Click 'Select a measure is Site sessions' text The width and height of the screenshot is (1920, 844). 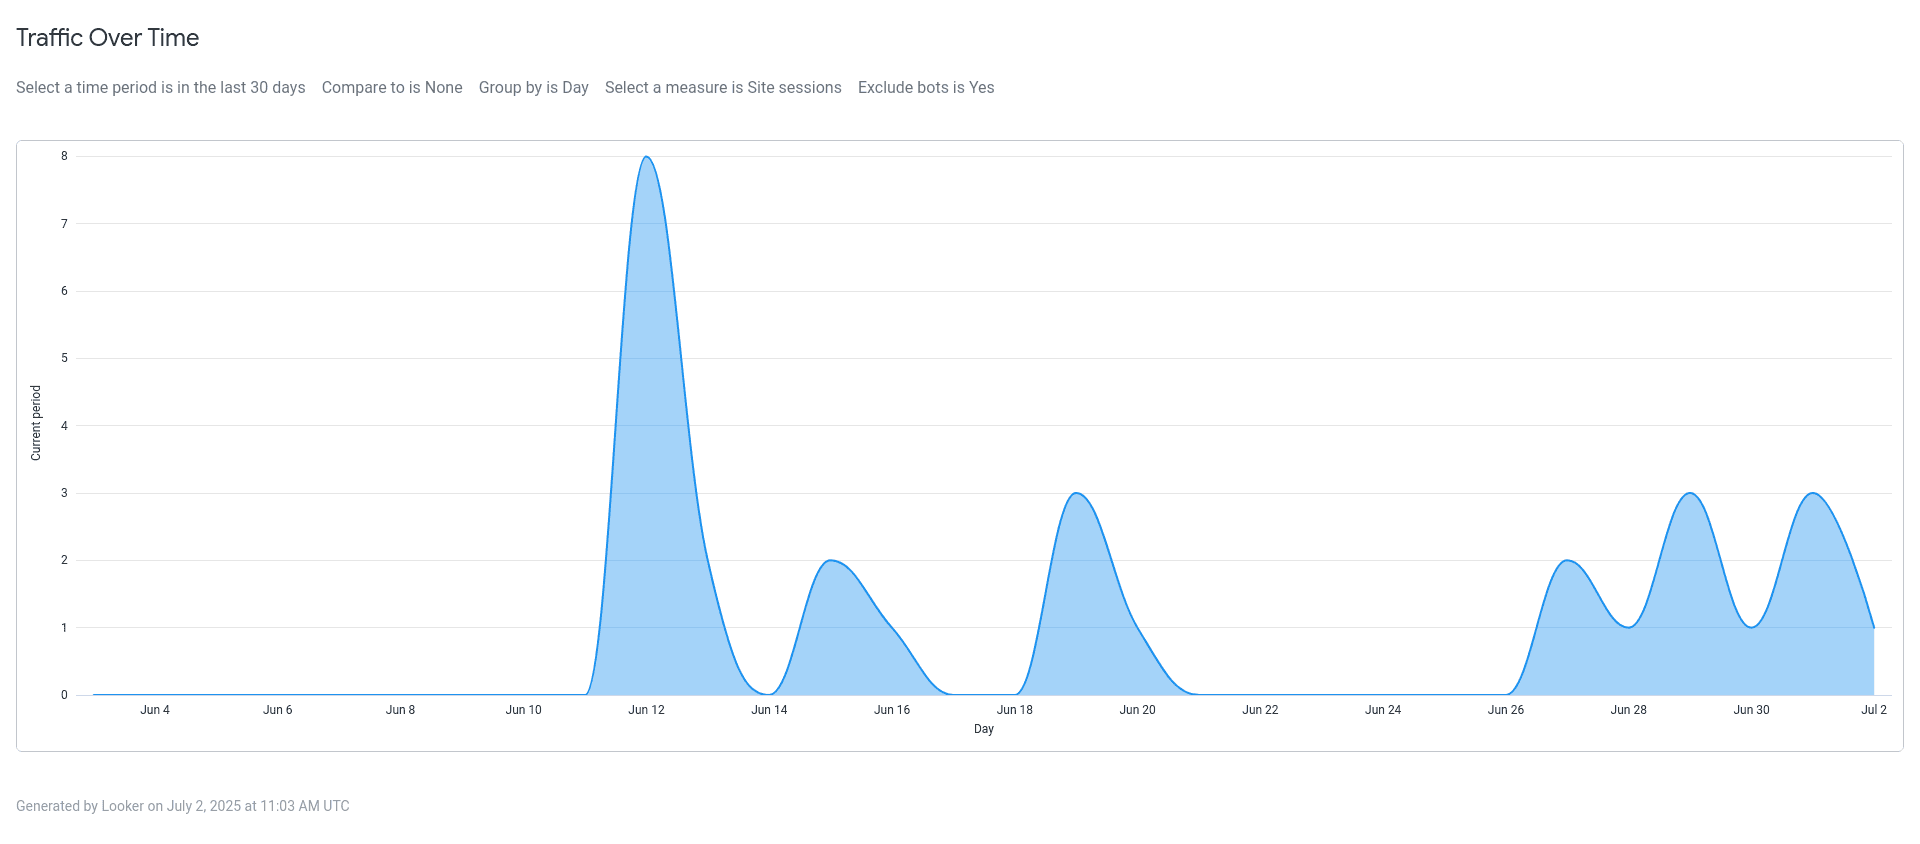pos(723,88)
